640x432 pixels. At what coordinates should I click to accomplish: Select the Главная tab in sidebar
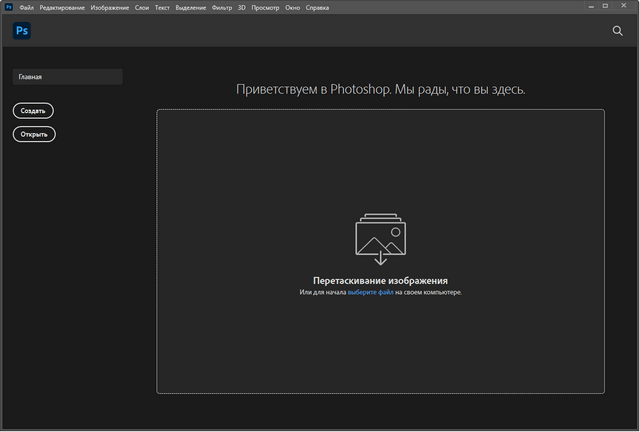(68, 77)
